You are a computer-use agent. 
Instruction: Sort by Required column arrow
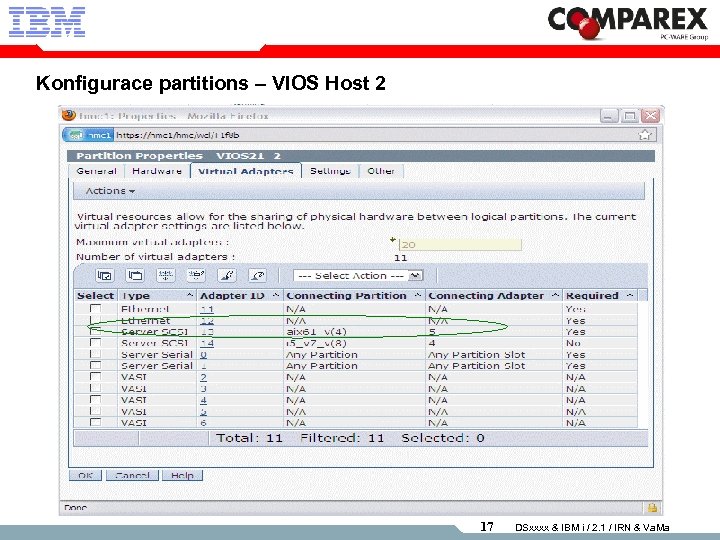[x=630, y=295]
